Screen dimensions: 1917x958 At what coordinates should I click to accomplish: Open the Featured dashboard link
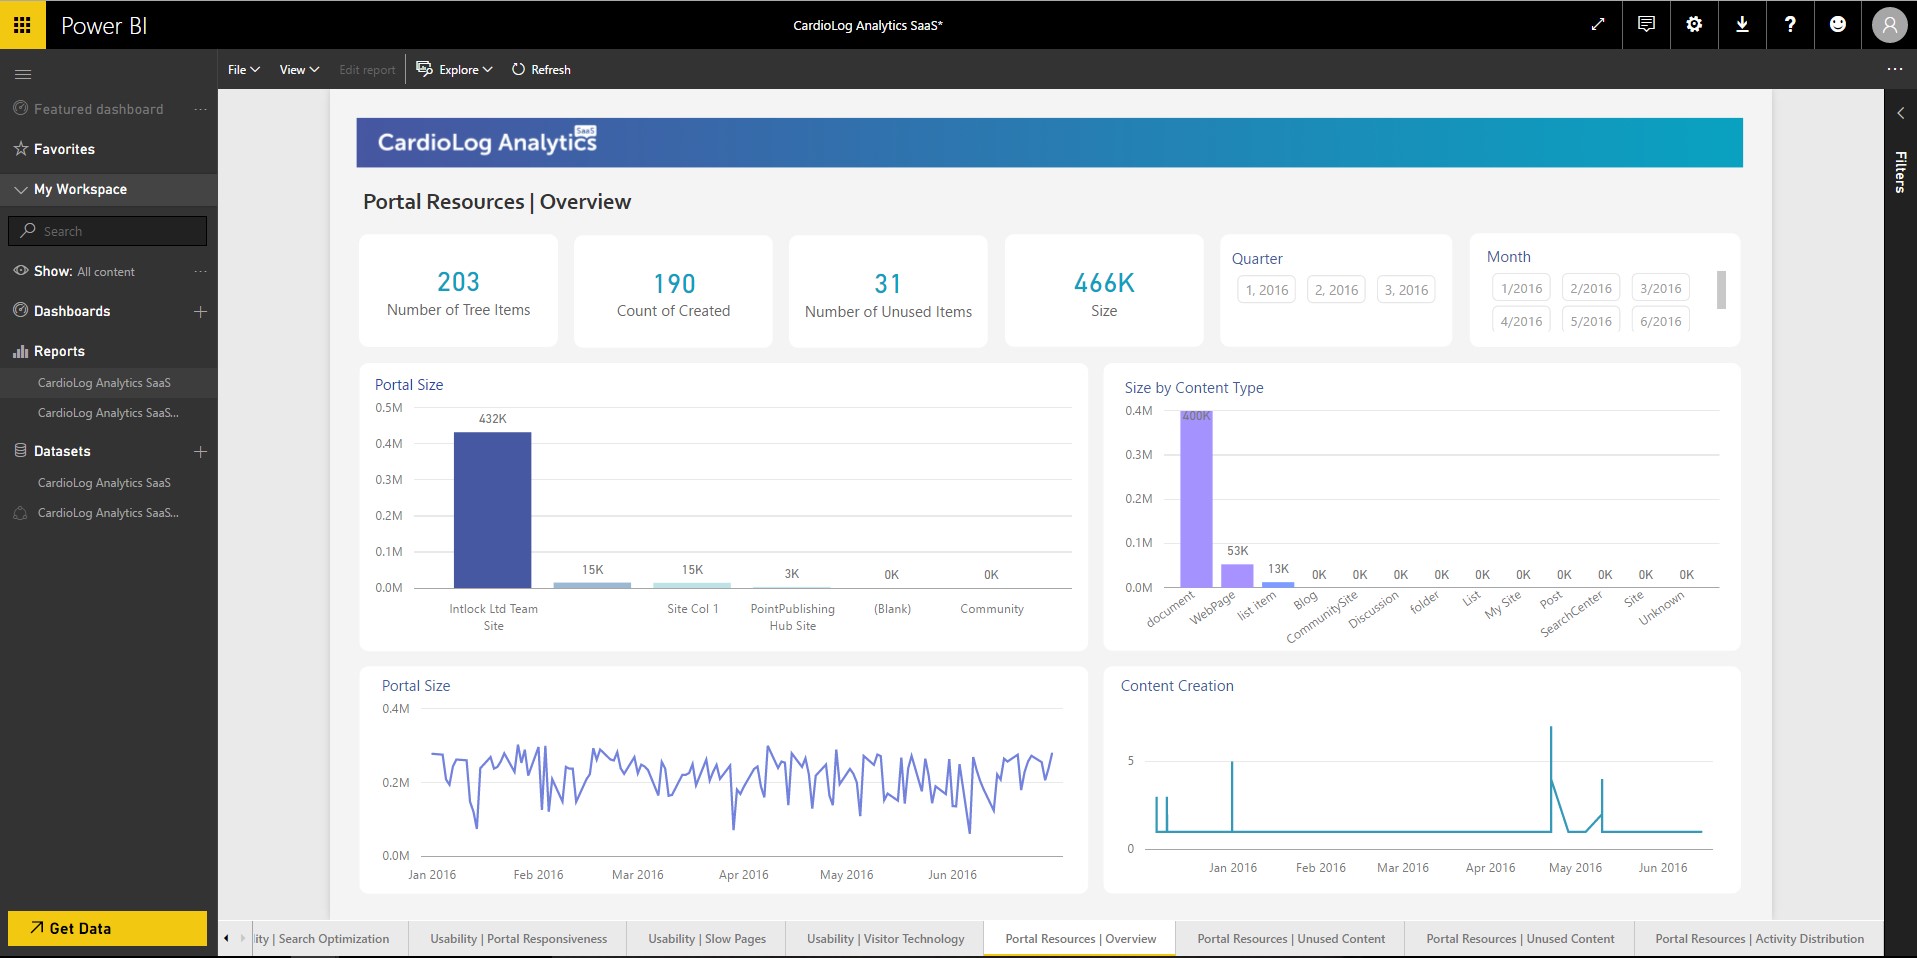pyautogui.click(x=98, y=109)
